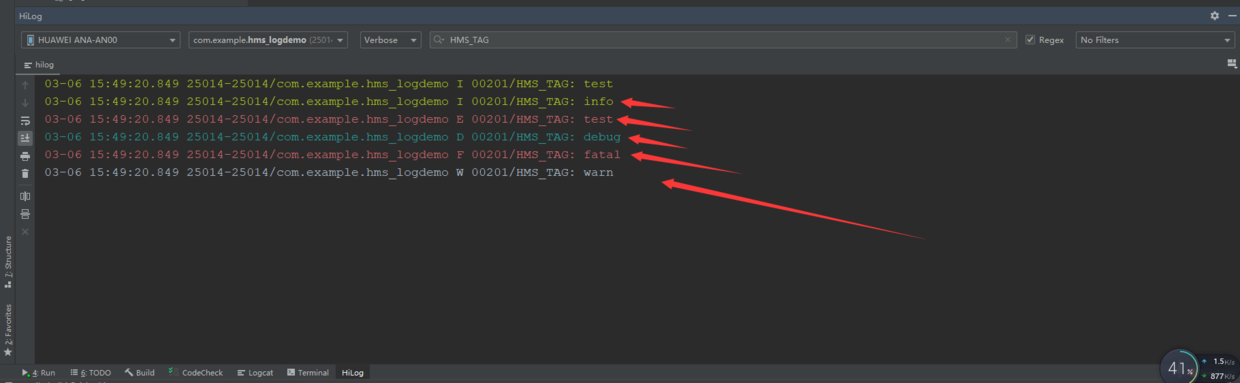Click the log line ending 'debug'
Image resolution: width=1240 pixels, height=383 pixels.
tap(332, 137)
